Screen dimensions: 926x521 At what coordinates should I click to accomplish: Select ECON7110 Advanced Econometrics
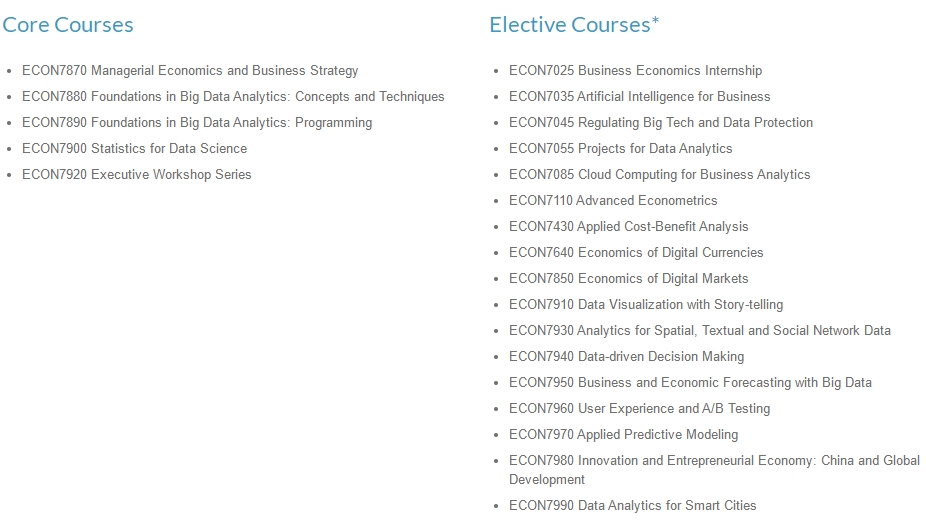point(613,201)
